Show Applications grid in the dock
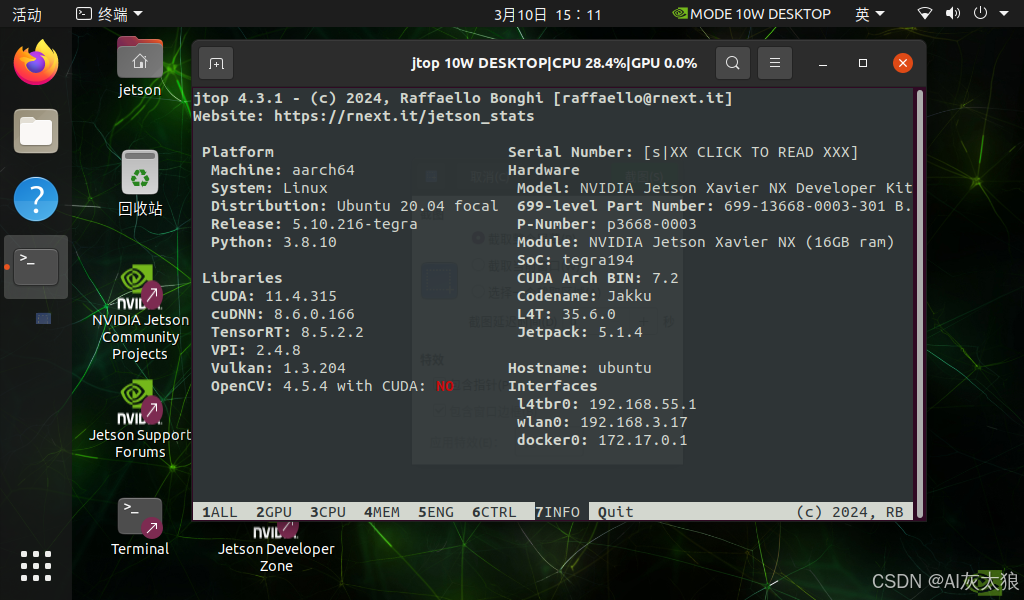The image size is (1024, 600). point(36,565)
